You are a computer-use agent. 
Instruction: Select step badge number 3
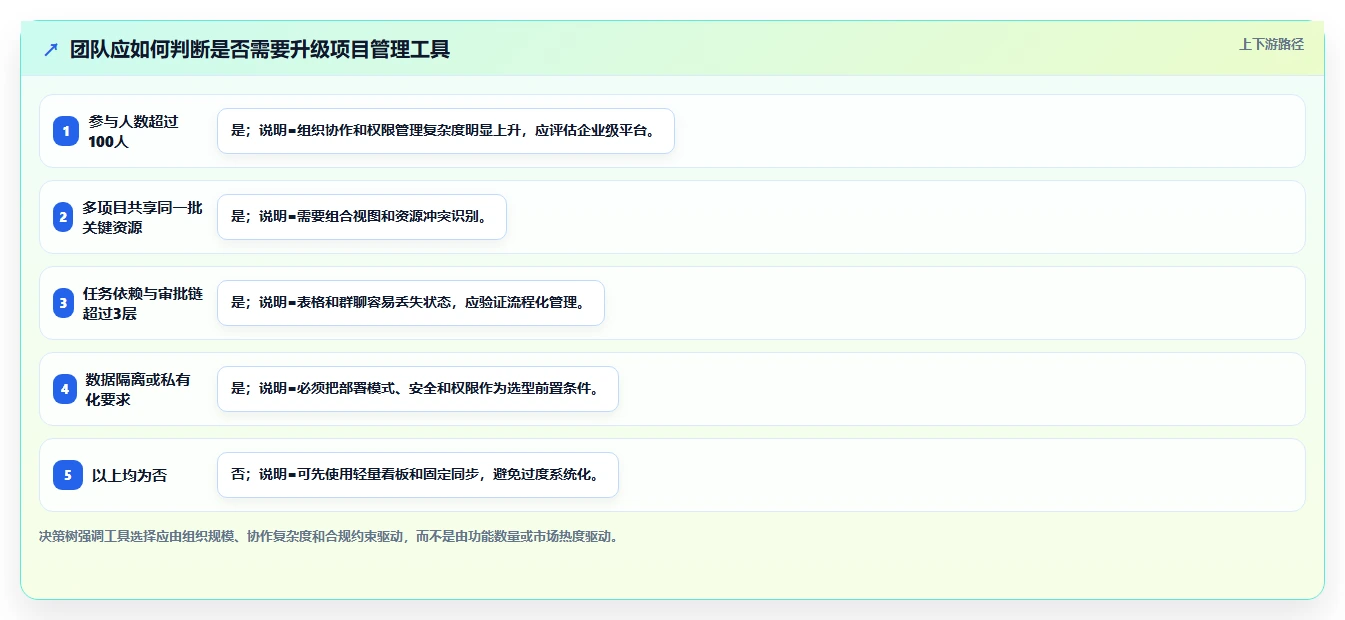pos(63,303)
